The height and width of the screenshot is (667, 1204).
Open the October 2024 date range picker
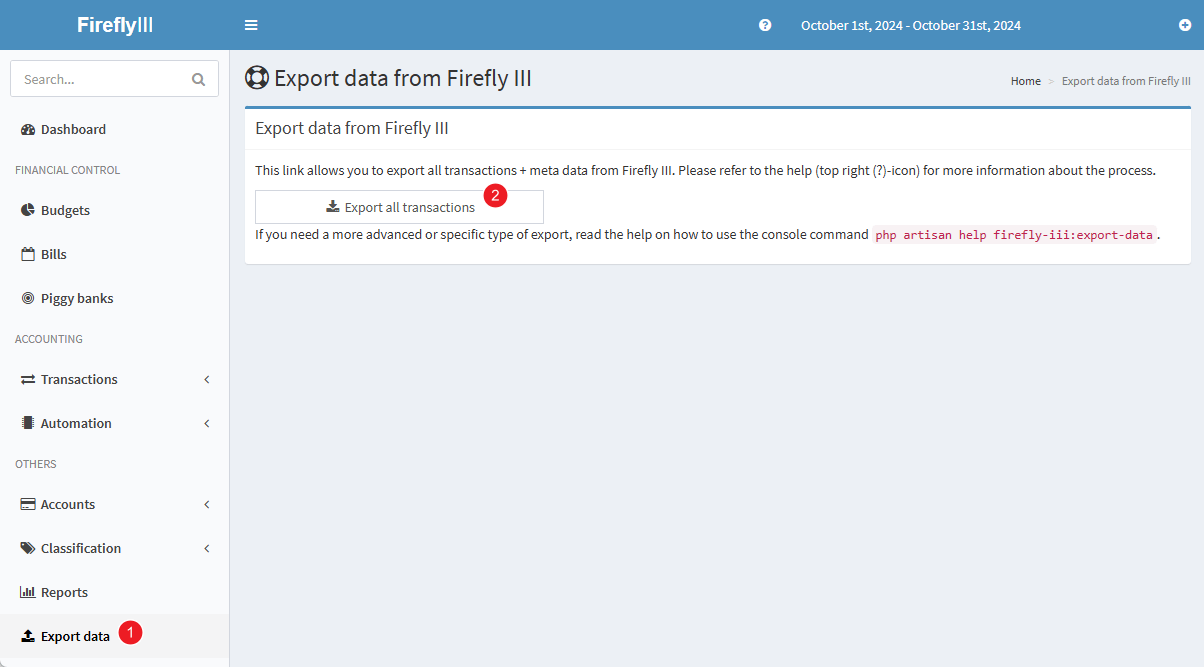coord(910,25)
